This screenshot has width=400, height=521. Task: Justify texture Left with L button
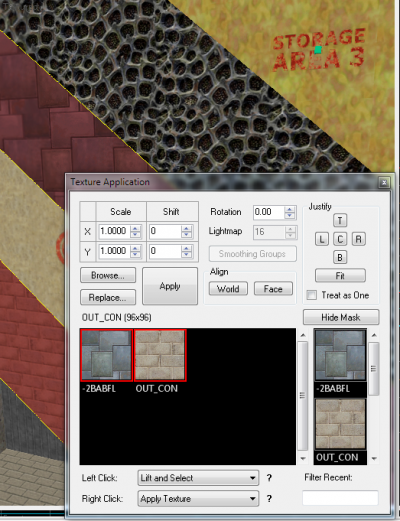tap(322, 239)
